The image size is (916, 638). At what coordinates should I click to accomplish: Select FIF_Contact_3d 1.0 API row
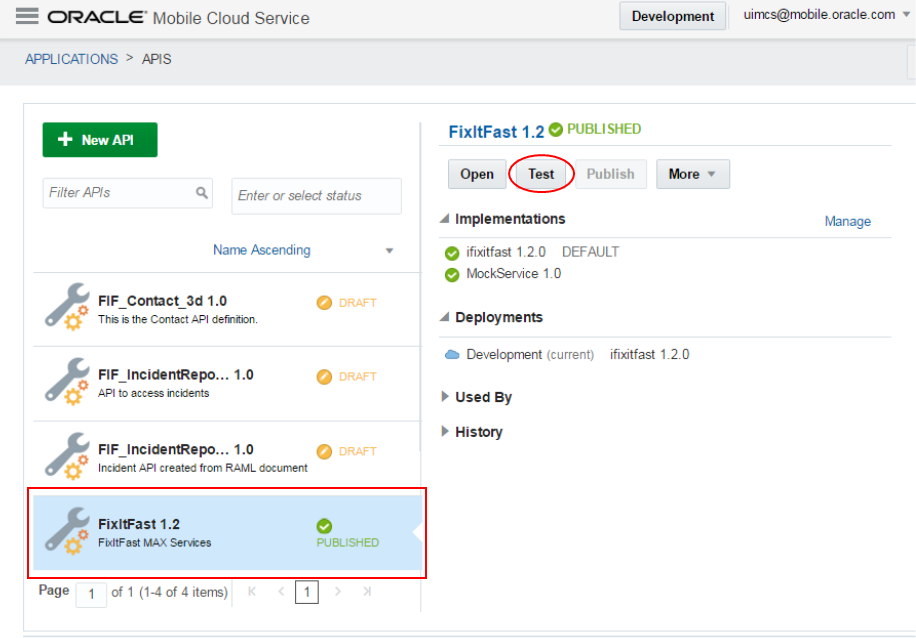[227, 309]
